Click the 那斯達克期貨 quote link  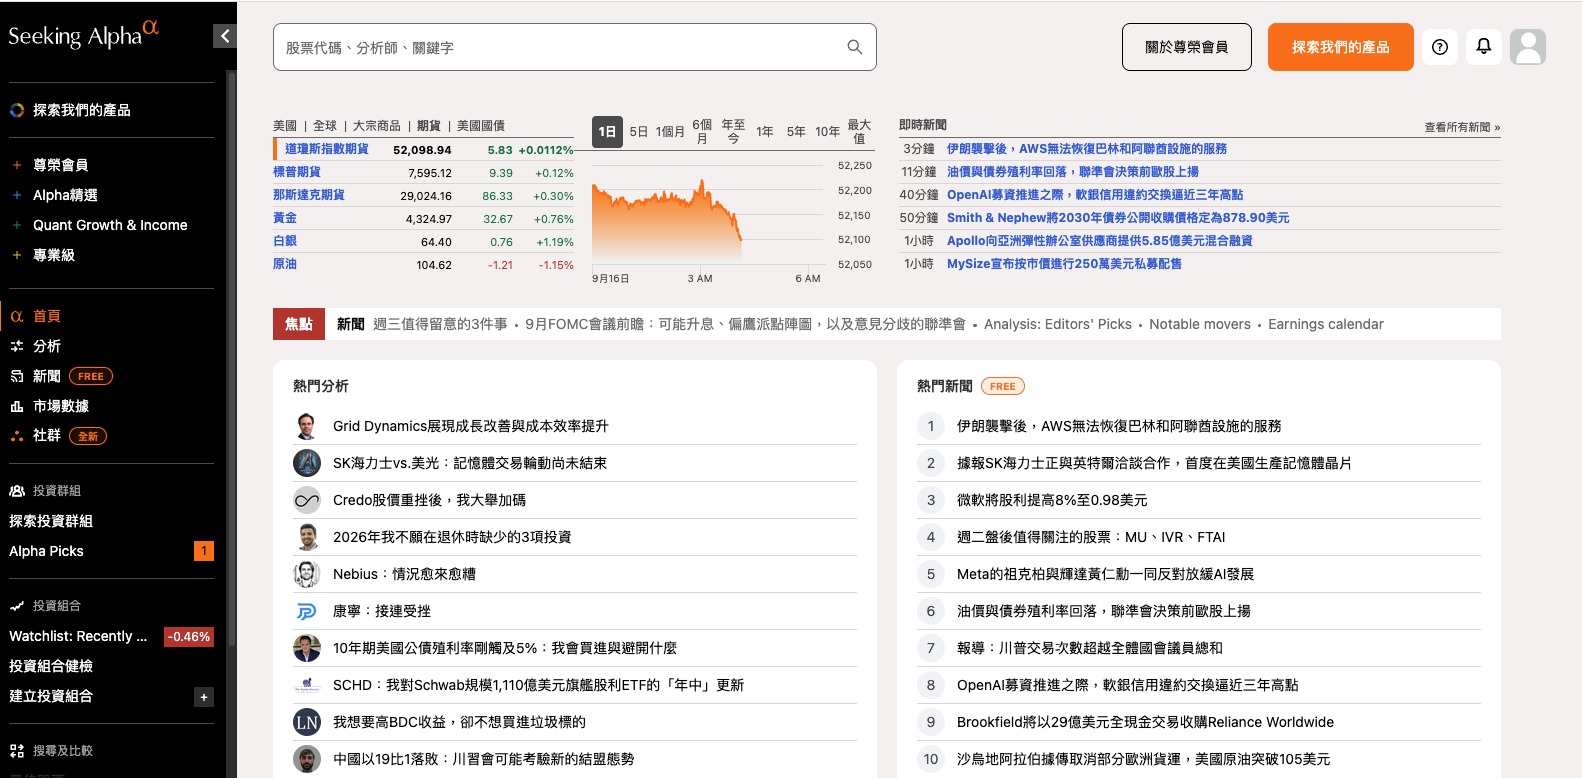pos(309,195)
